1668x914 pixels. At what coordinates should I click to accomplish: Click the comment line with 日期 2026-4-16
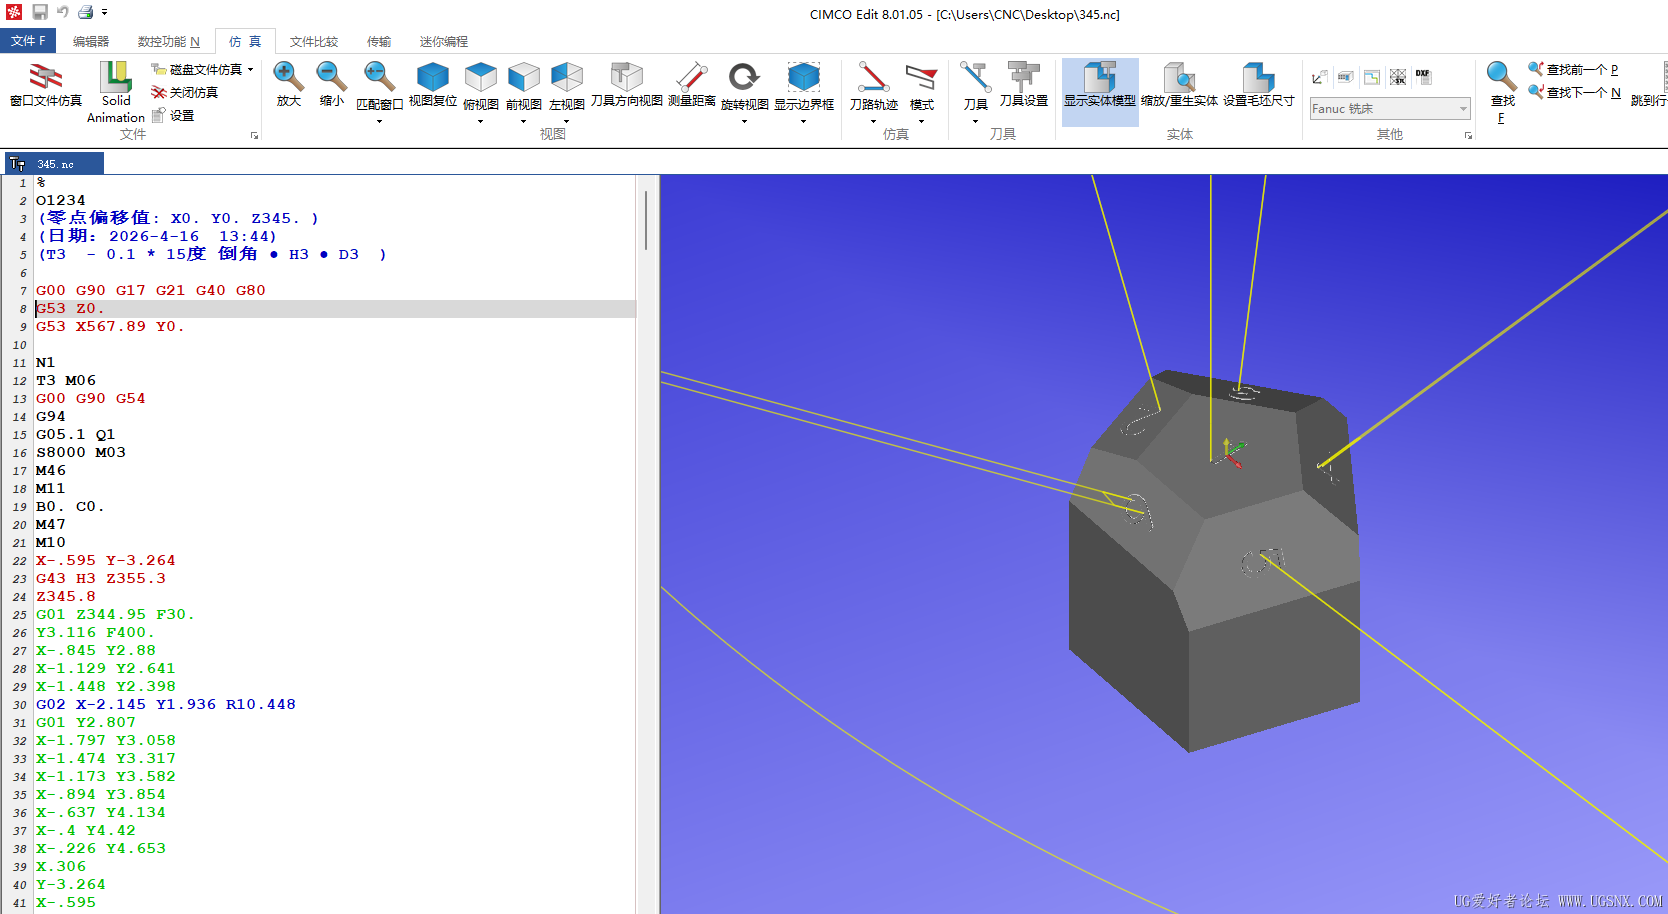pyautogui.click(x=157, y=236)
